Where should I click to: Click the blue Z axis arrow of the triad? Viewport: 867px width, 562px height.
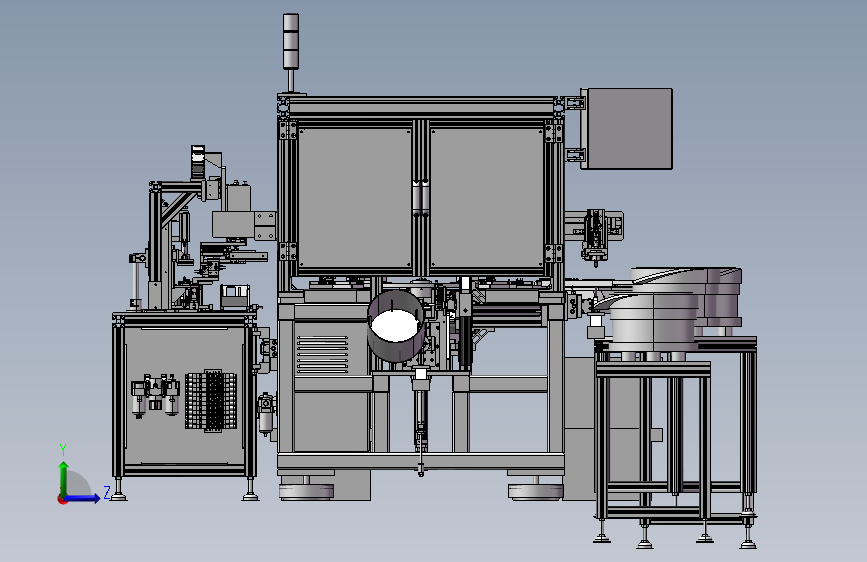point(83,498)
